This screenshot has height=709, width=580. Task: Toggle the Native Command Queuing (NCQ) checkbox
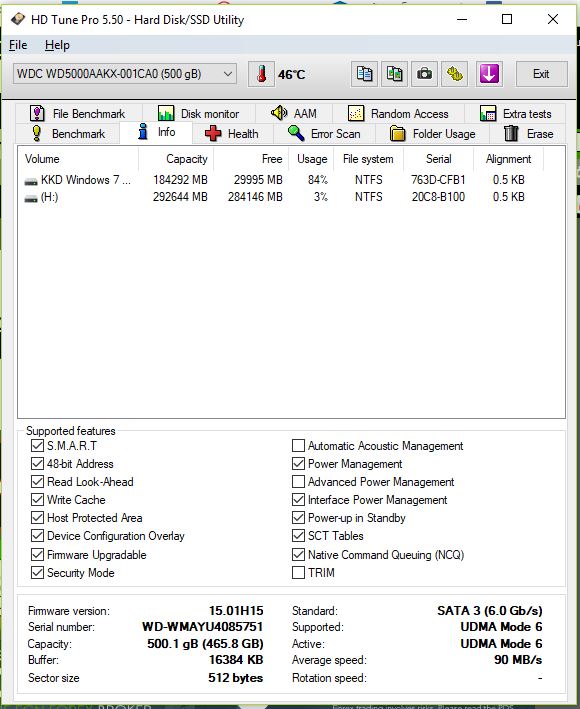(298, 555)
